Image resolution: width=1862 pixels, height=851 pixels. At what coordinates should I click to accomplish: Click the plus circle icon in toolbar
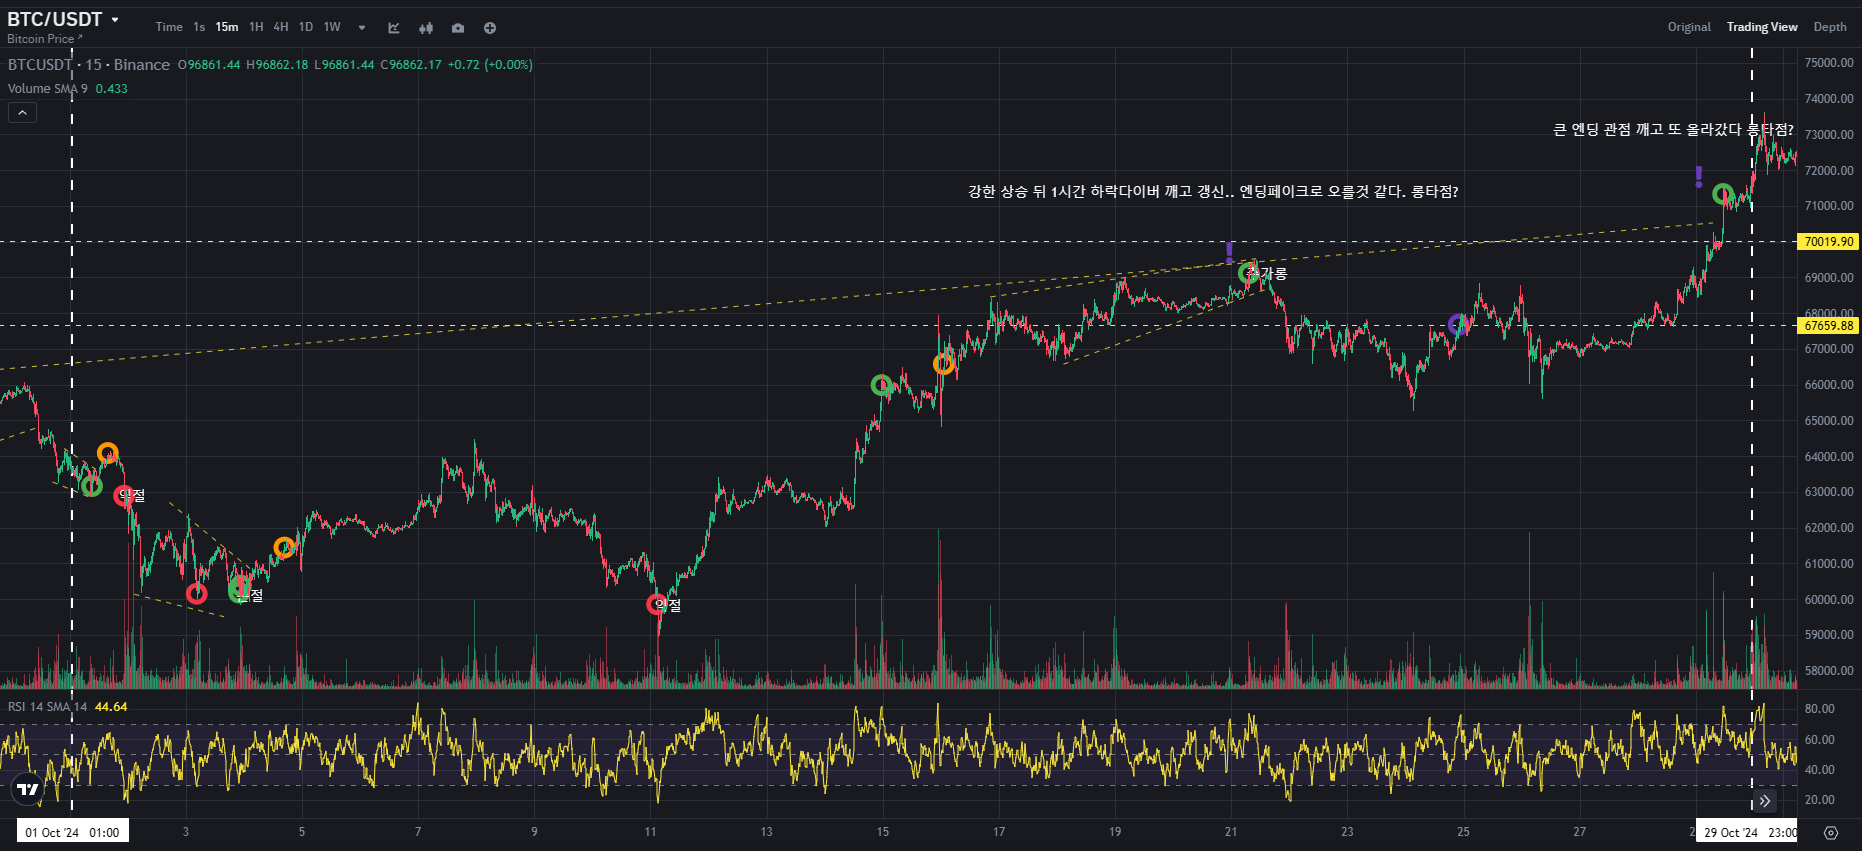point(490,28)
